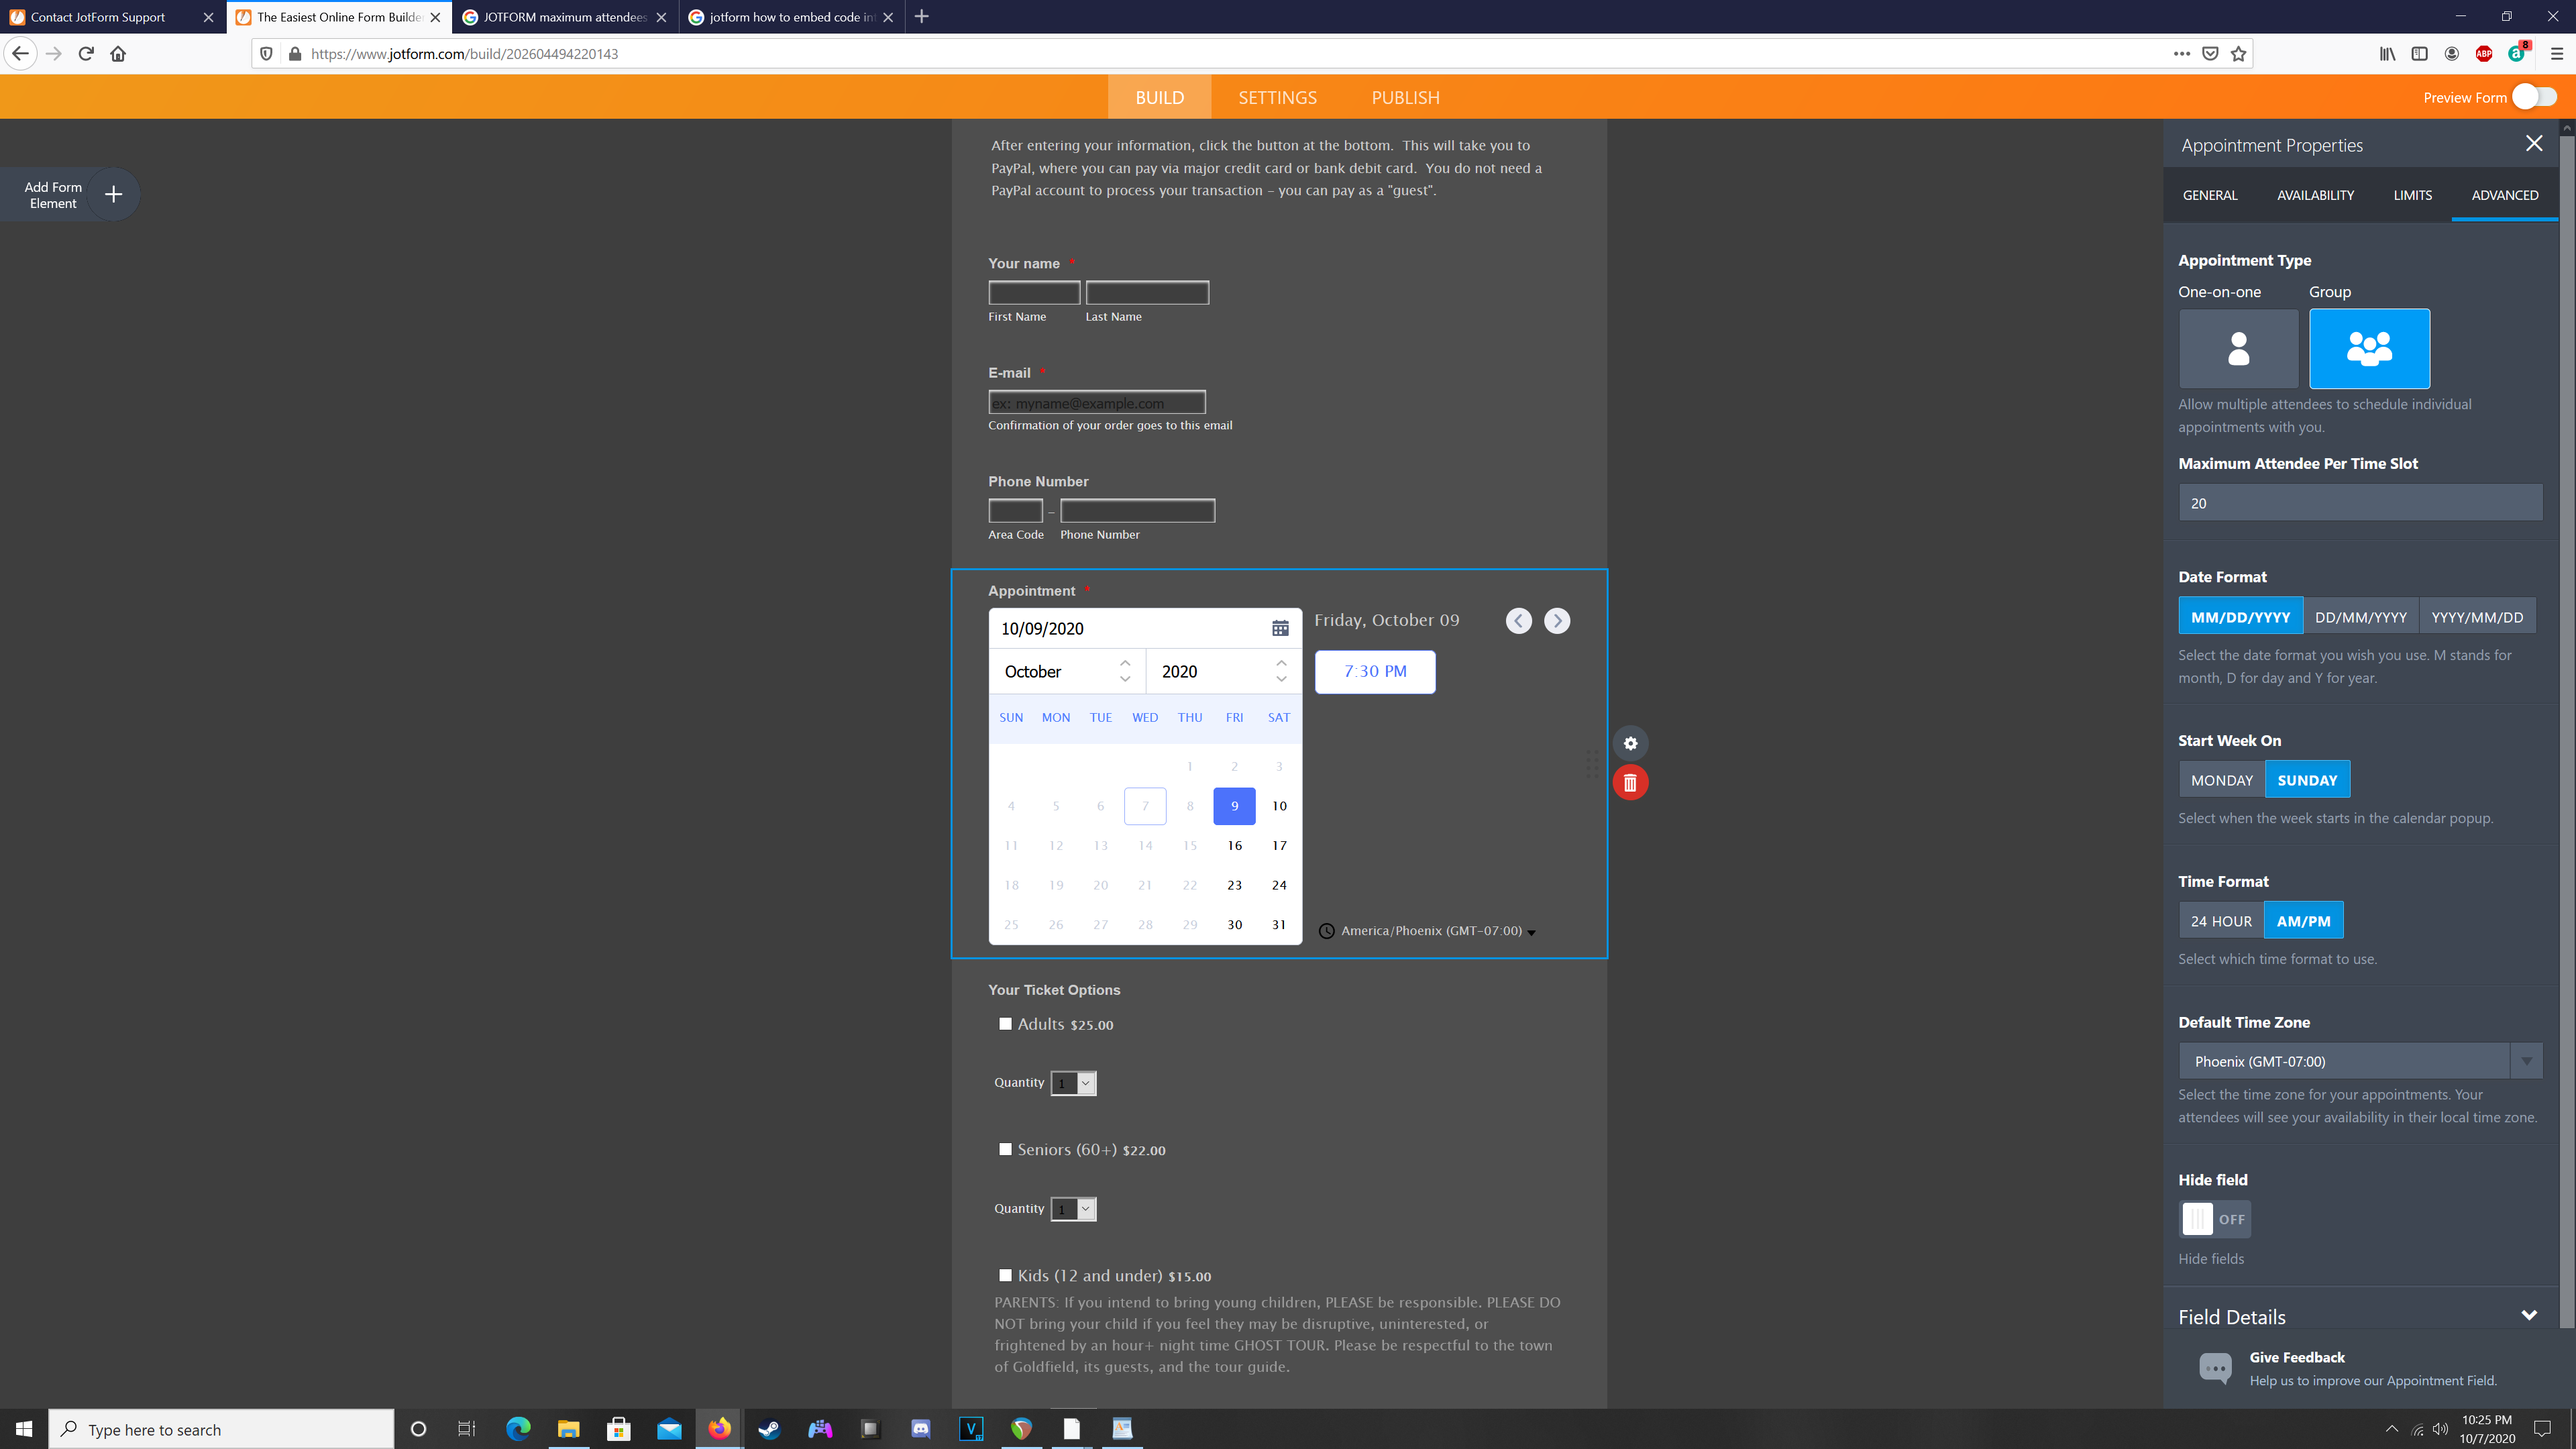Check the Adults $25.00 ticket checkbox

[x=1005, y=1023]
